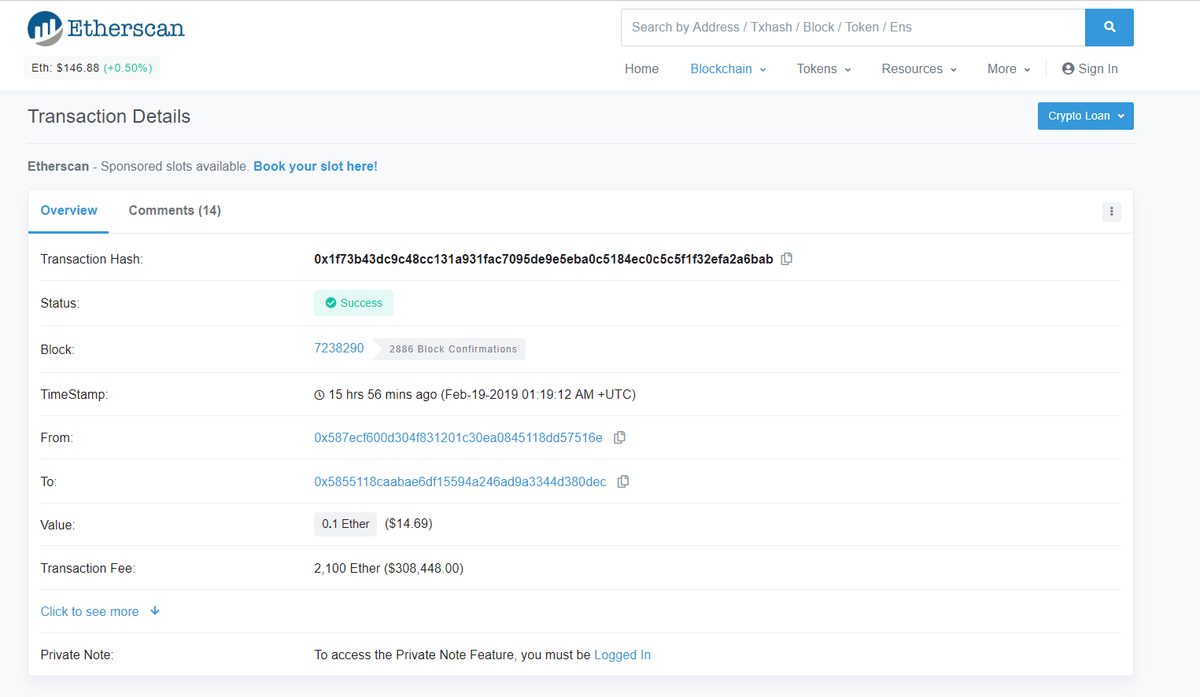Click the clock icon beside timestamp

pyautogui.click(x=320, y=395)
